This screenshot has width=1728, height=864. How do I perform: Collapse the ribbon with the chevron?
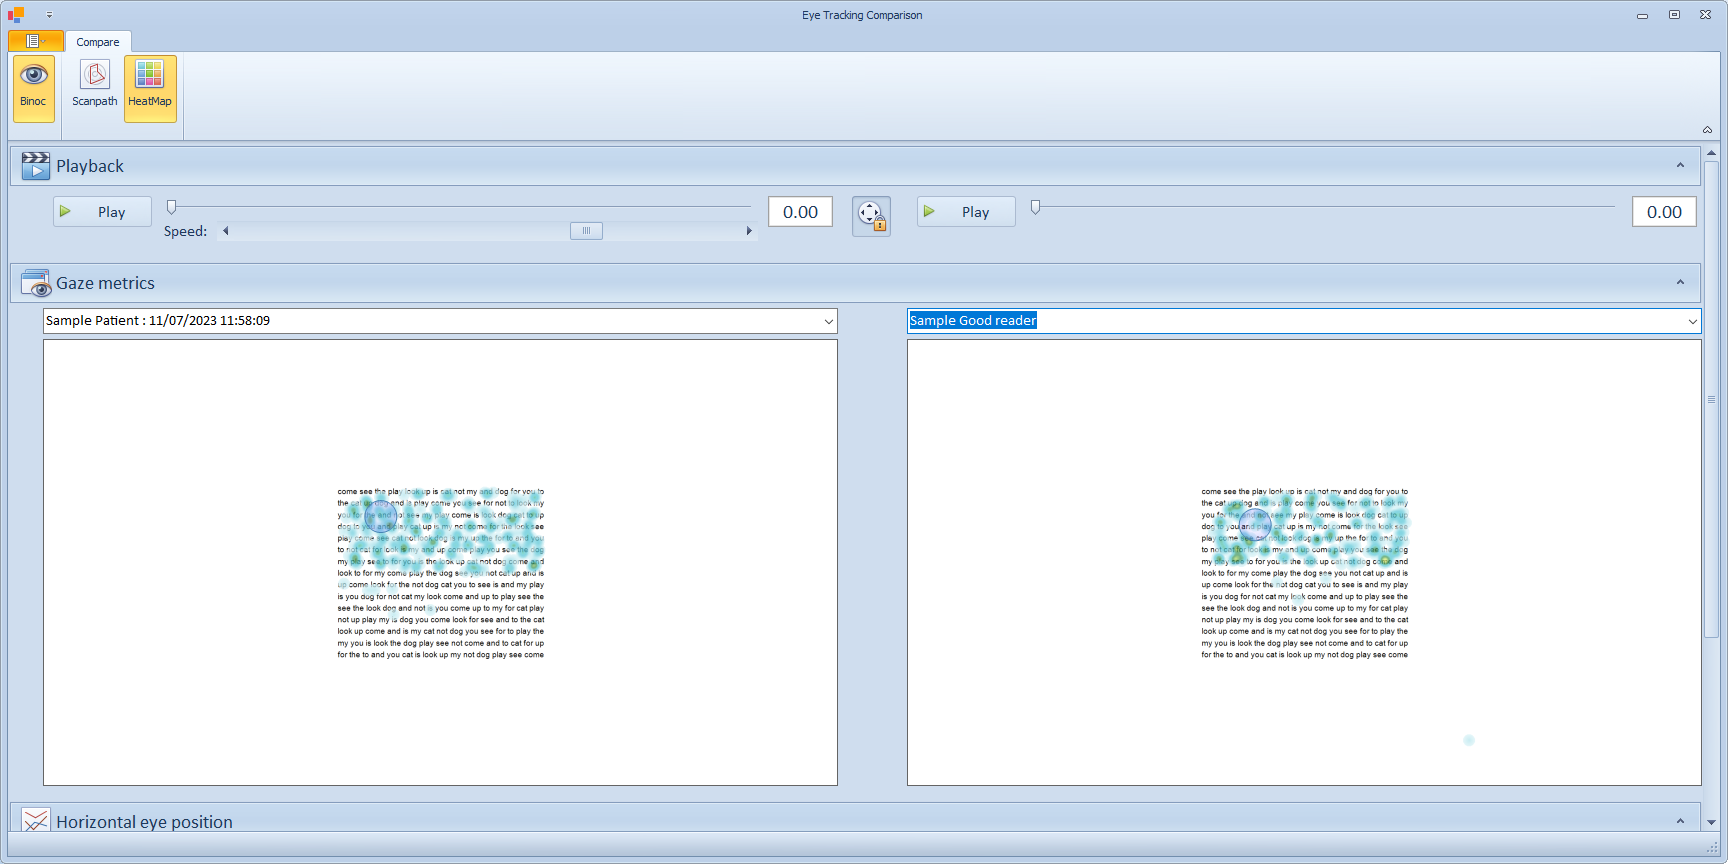1707,130
